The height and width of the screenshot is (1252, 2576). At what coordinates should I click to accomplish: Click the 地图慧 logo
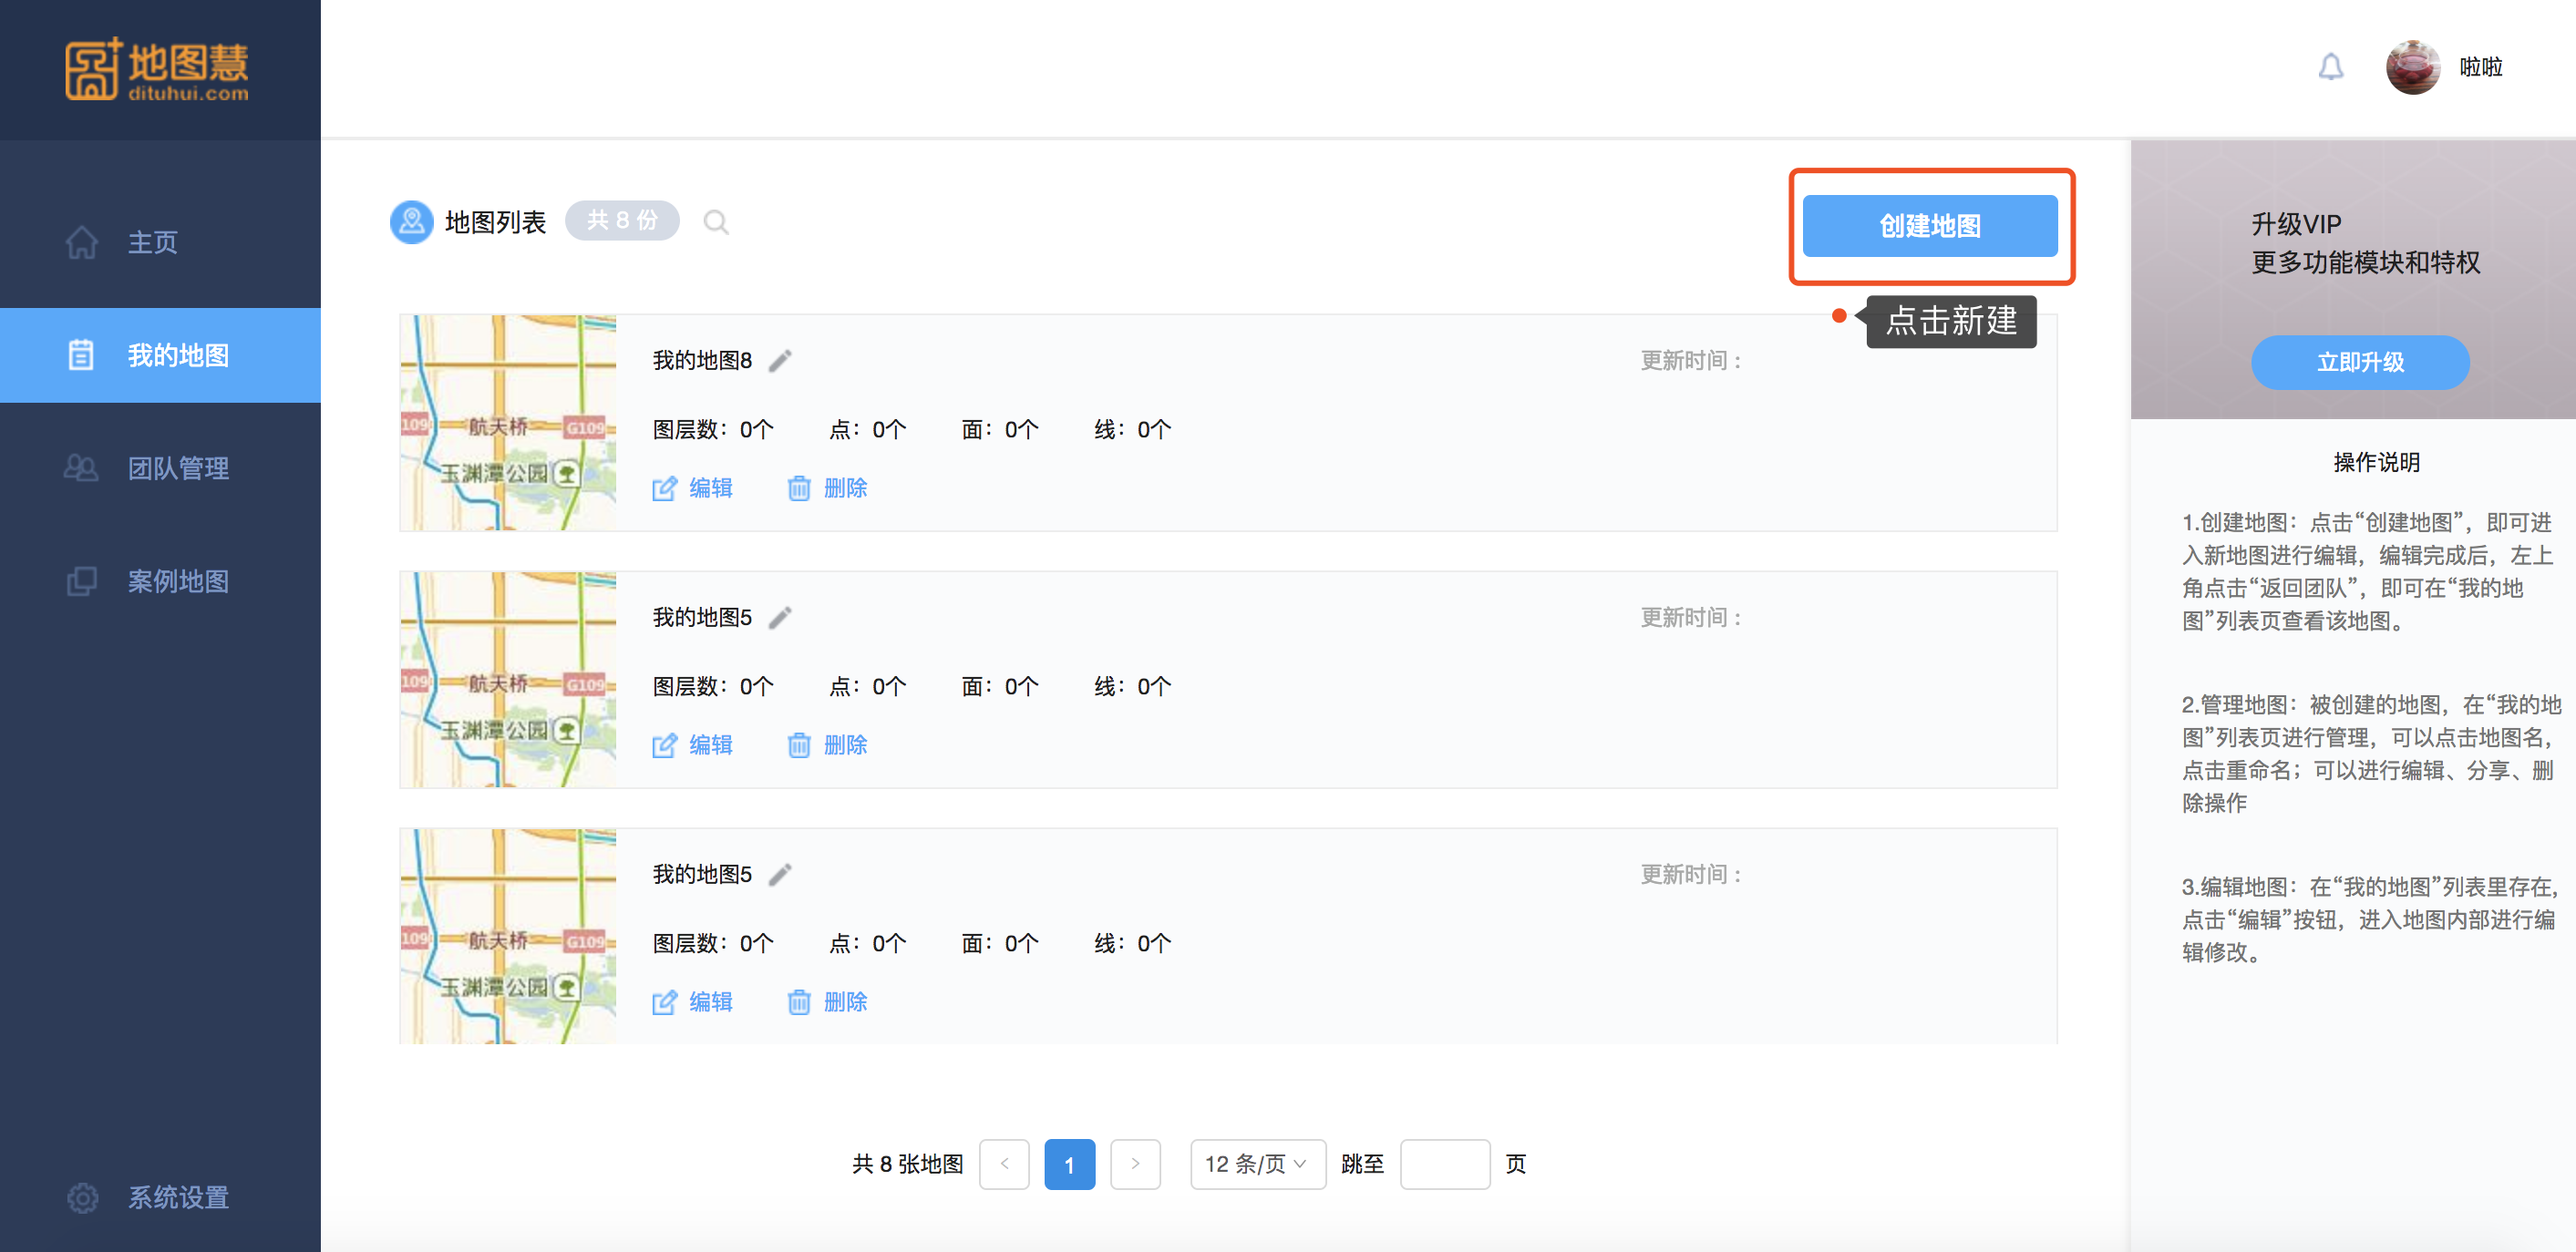click(157, 69)
